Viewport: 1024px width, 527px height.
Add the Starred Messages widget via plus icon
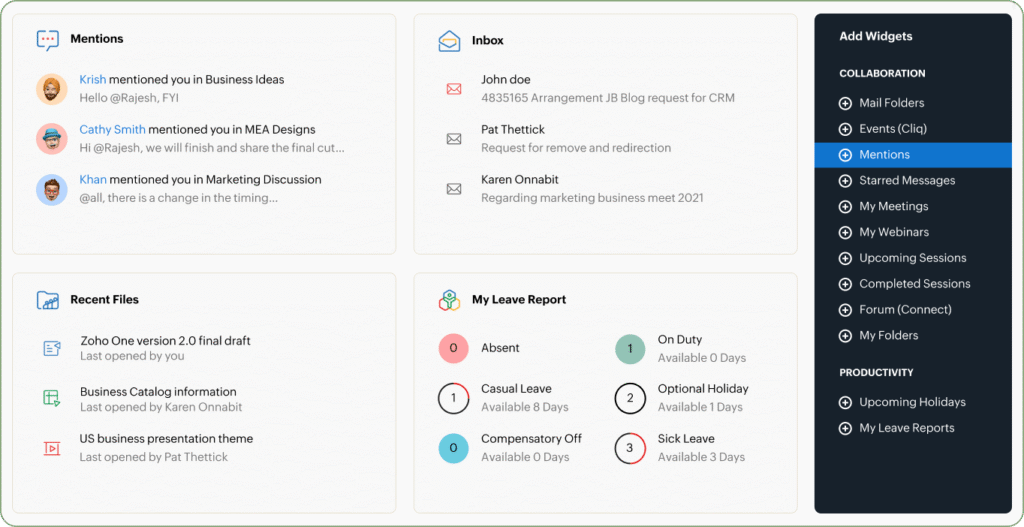tap(845, 181)
